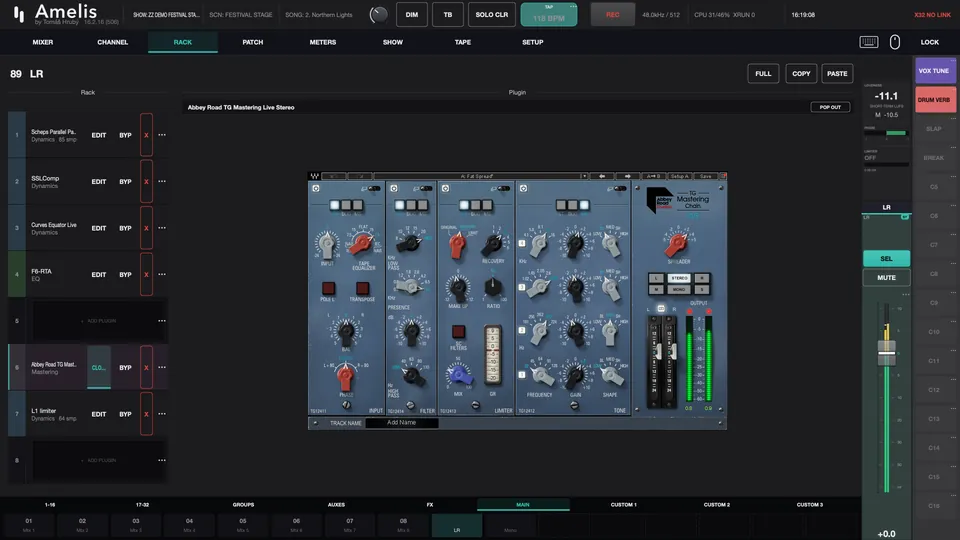Image resolution: width=960 pixels, height=540 pixels.
Task: Remove SSLComp plugin with its red X
Action: coord(146,181)
